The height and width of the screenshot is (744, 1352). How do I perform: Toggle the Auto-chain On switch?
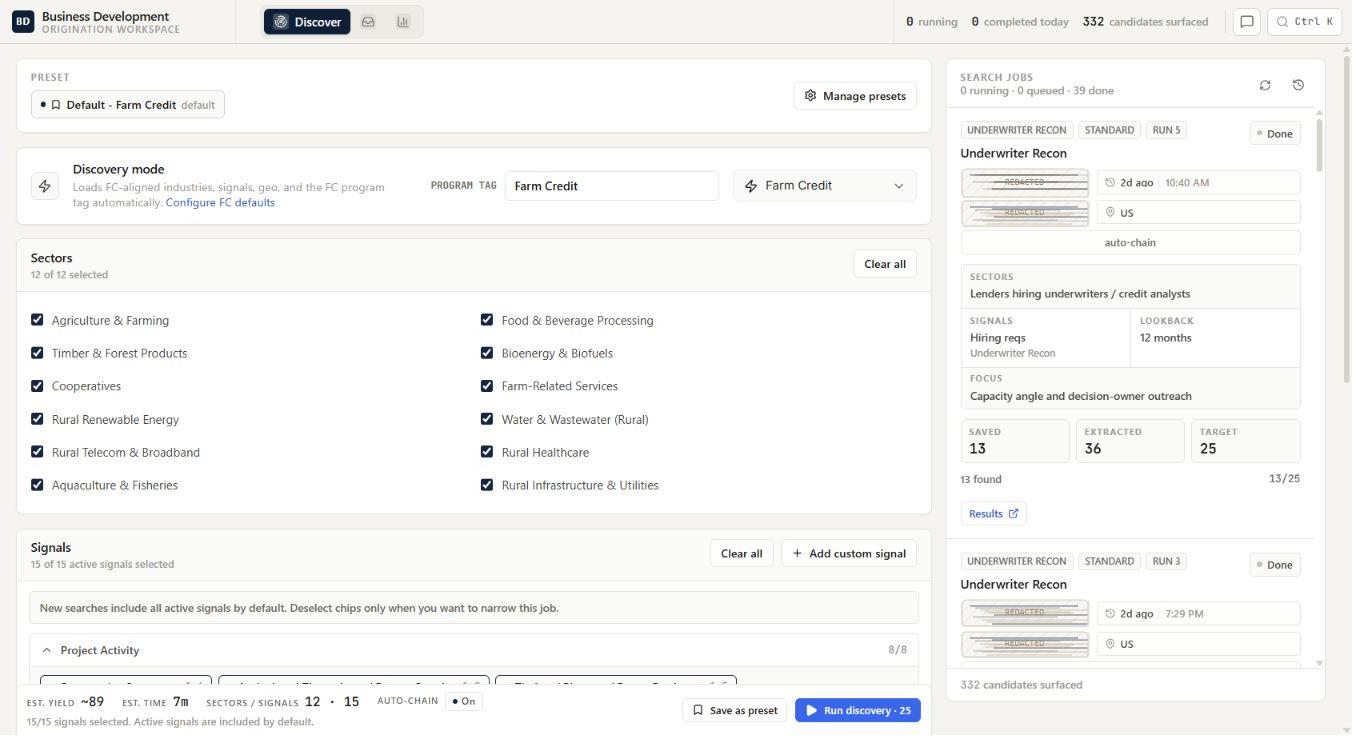click(463, 701)
